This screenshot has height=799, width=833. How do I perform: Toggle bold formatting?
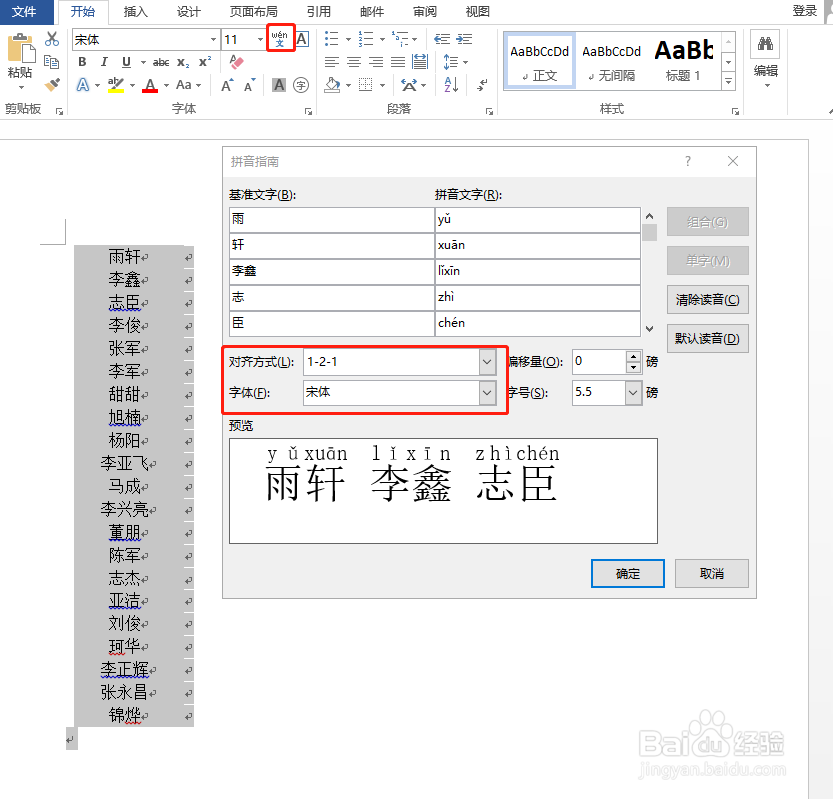(x=82, y=61)
